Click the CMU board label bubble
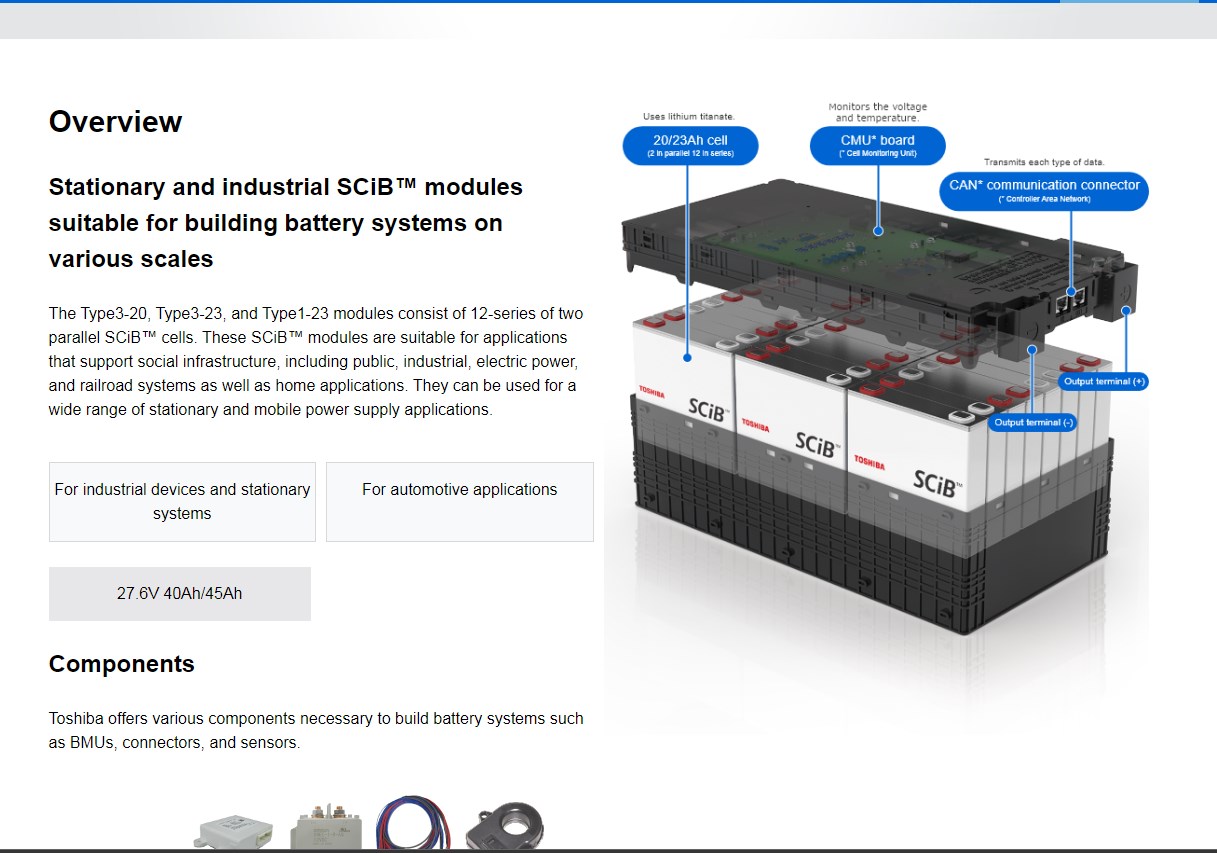 point(877,145)
